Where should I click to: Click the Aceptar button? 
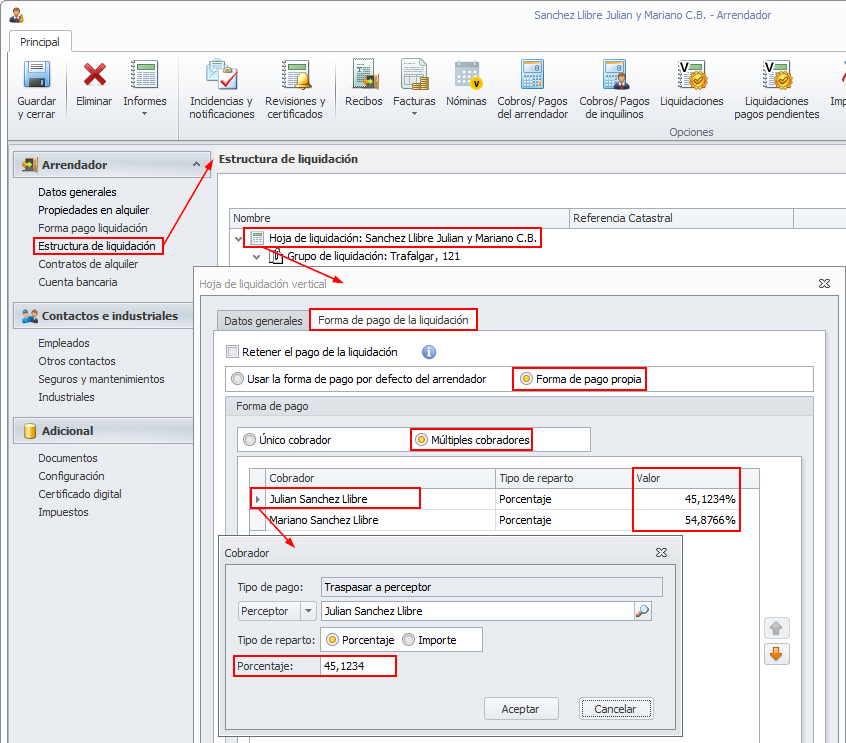521,708
